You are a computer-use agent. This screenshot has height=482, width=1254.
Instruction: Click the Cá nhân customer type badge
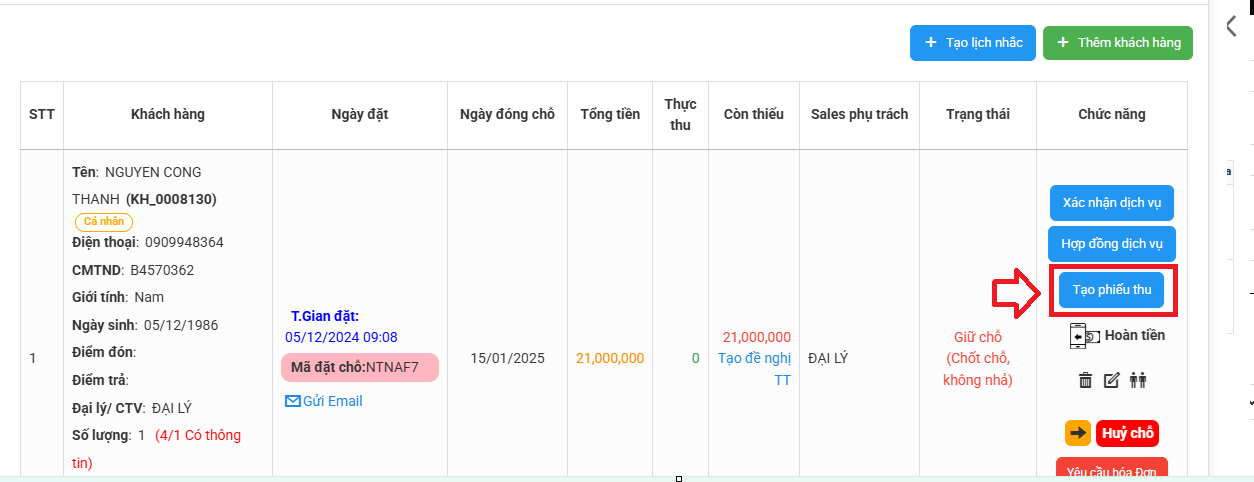point(104,222)
